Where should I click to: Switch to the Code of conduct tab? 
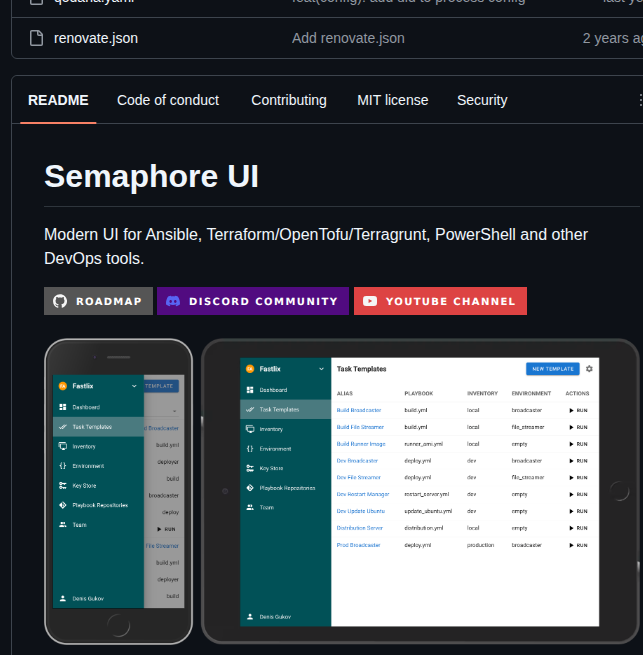tap(168, 100)
